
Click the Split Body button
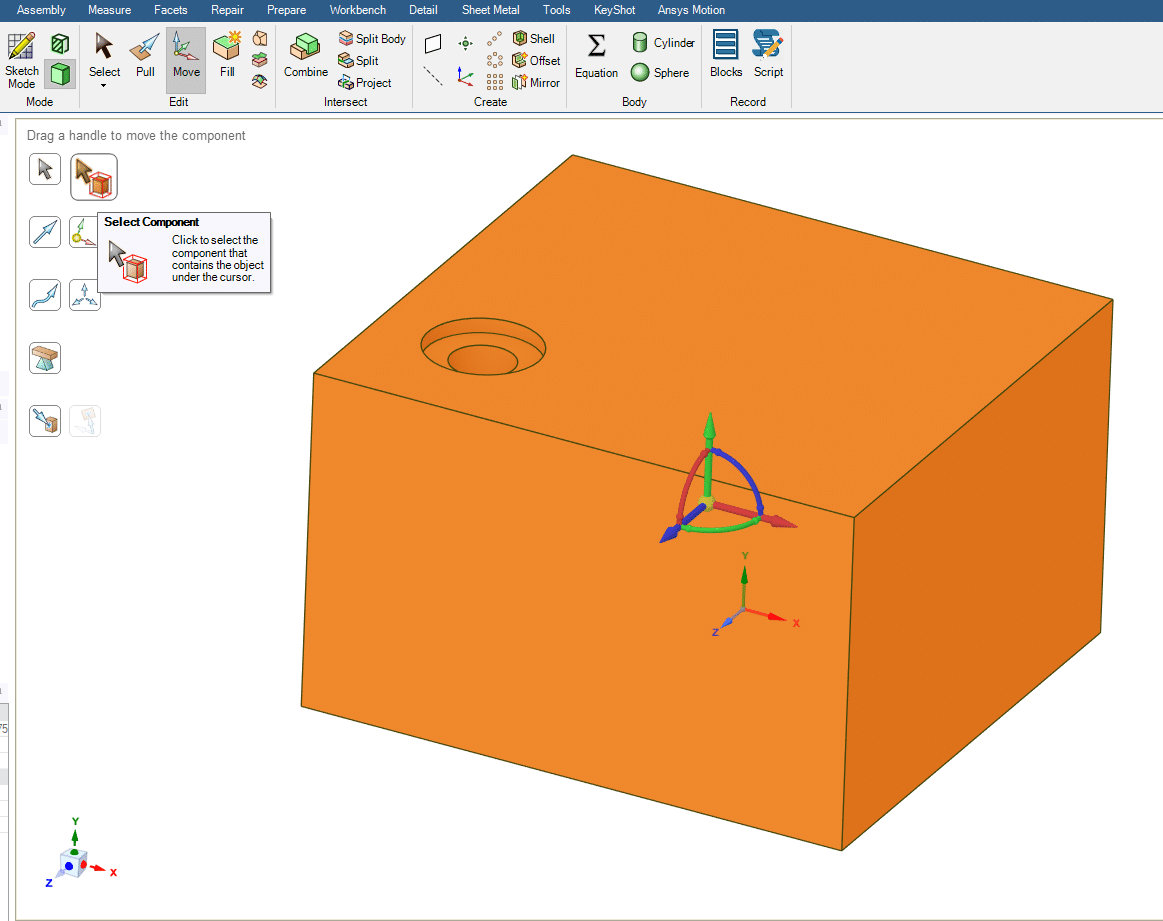point(372,39)
